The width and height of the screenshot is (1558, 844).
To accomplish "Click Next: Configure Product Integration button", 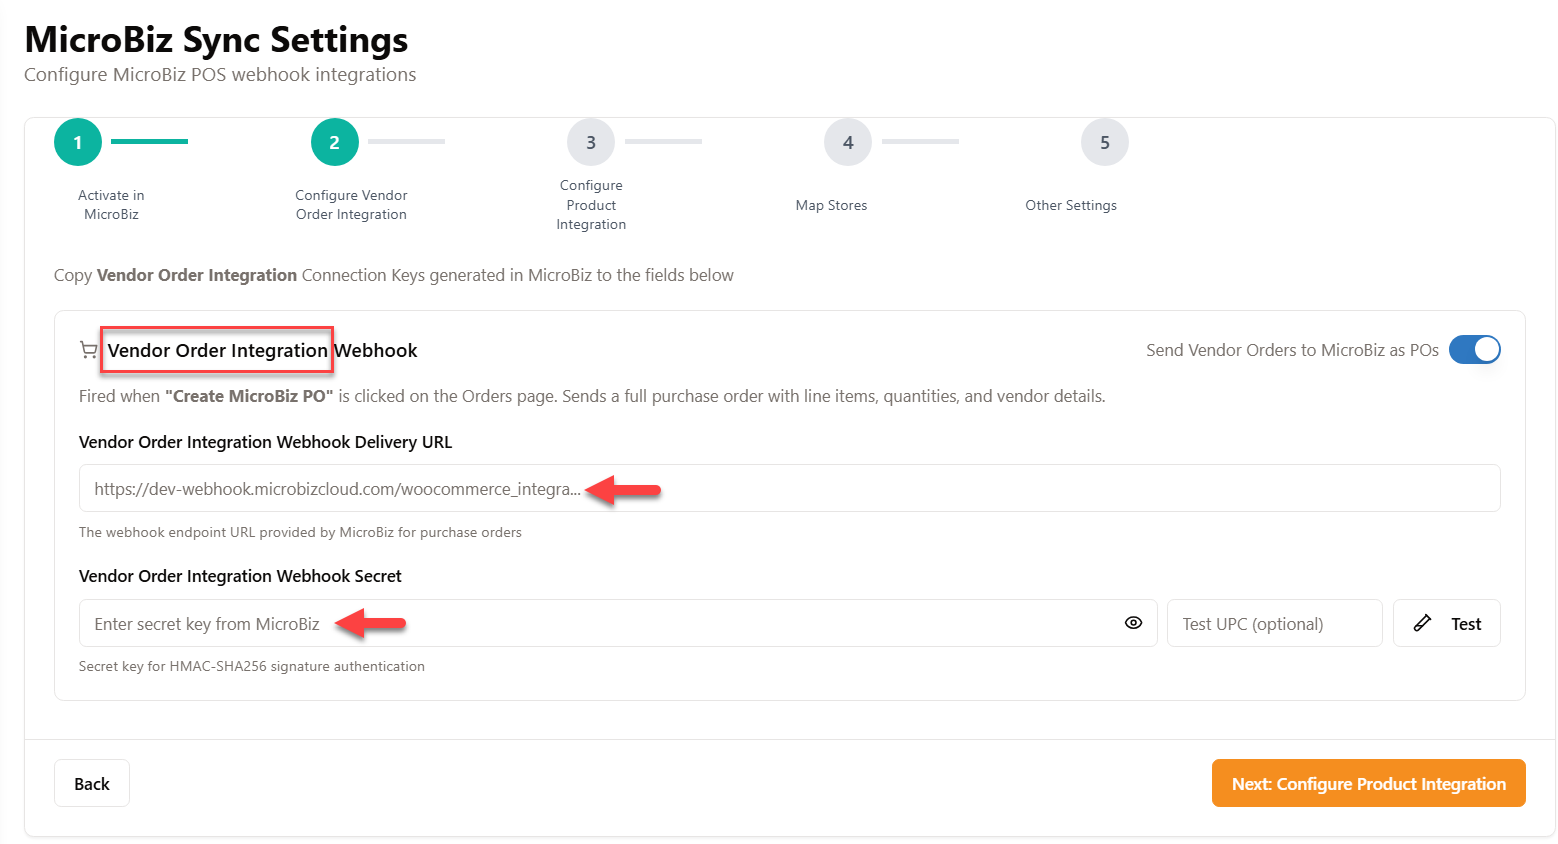I will tap(1368, 783).
